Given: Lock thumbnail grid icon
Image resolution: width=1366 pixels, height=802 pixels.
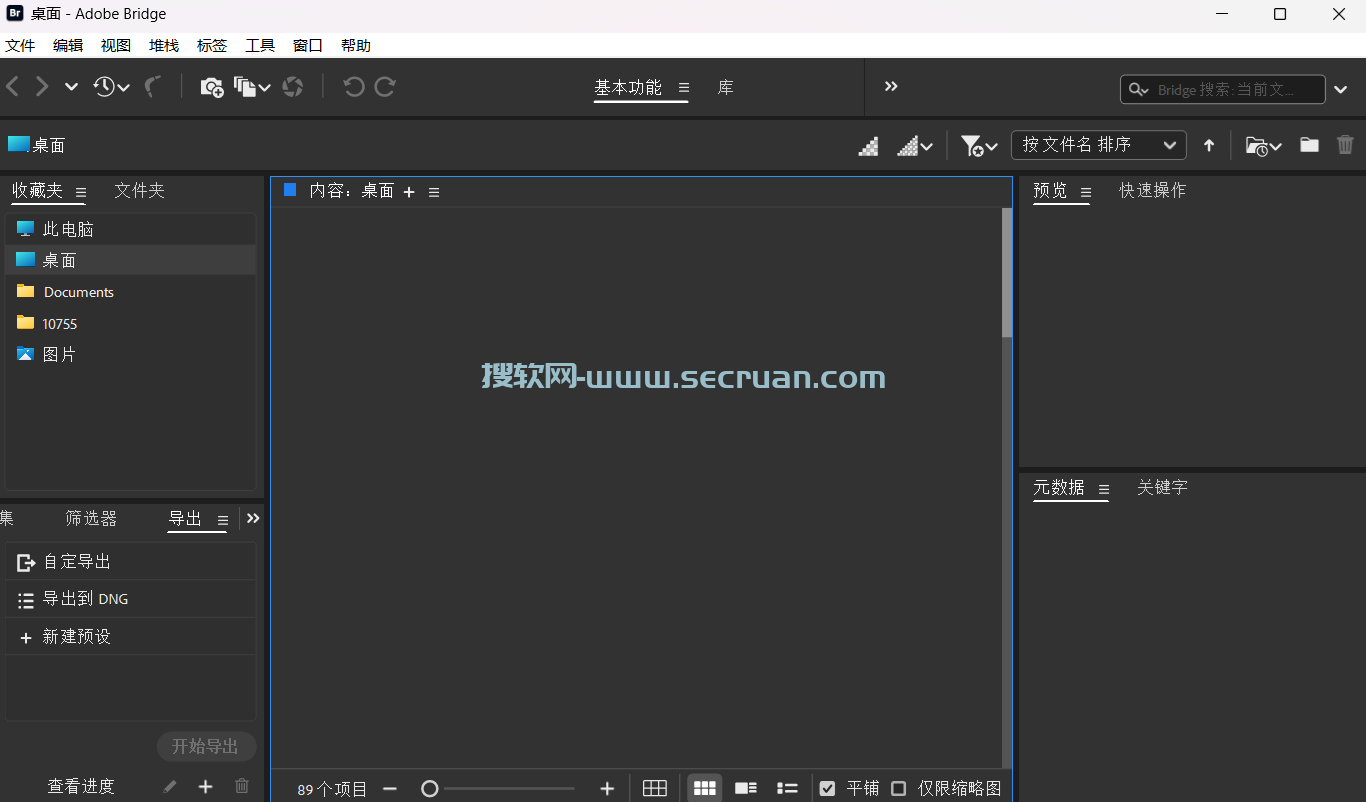Looking at the screenshot, I should pos(655,789).
